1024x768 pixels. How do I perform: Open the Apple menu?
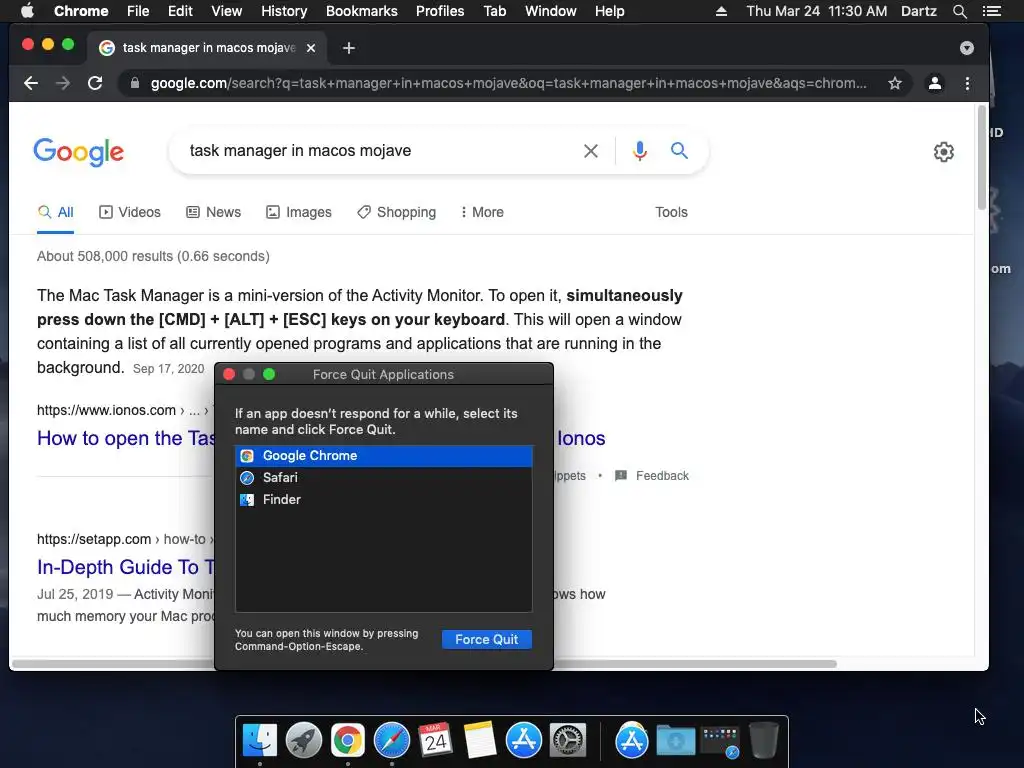click(x=27, y=11)
